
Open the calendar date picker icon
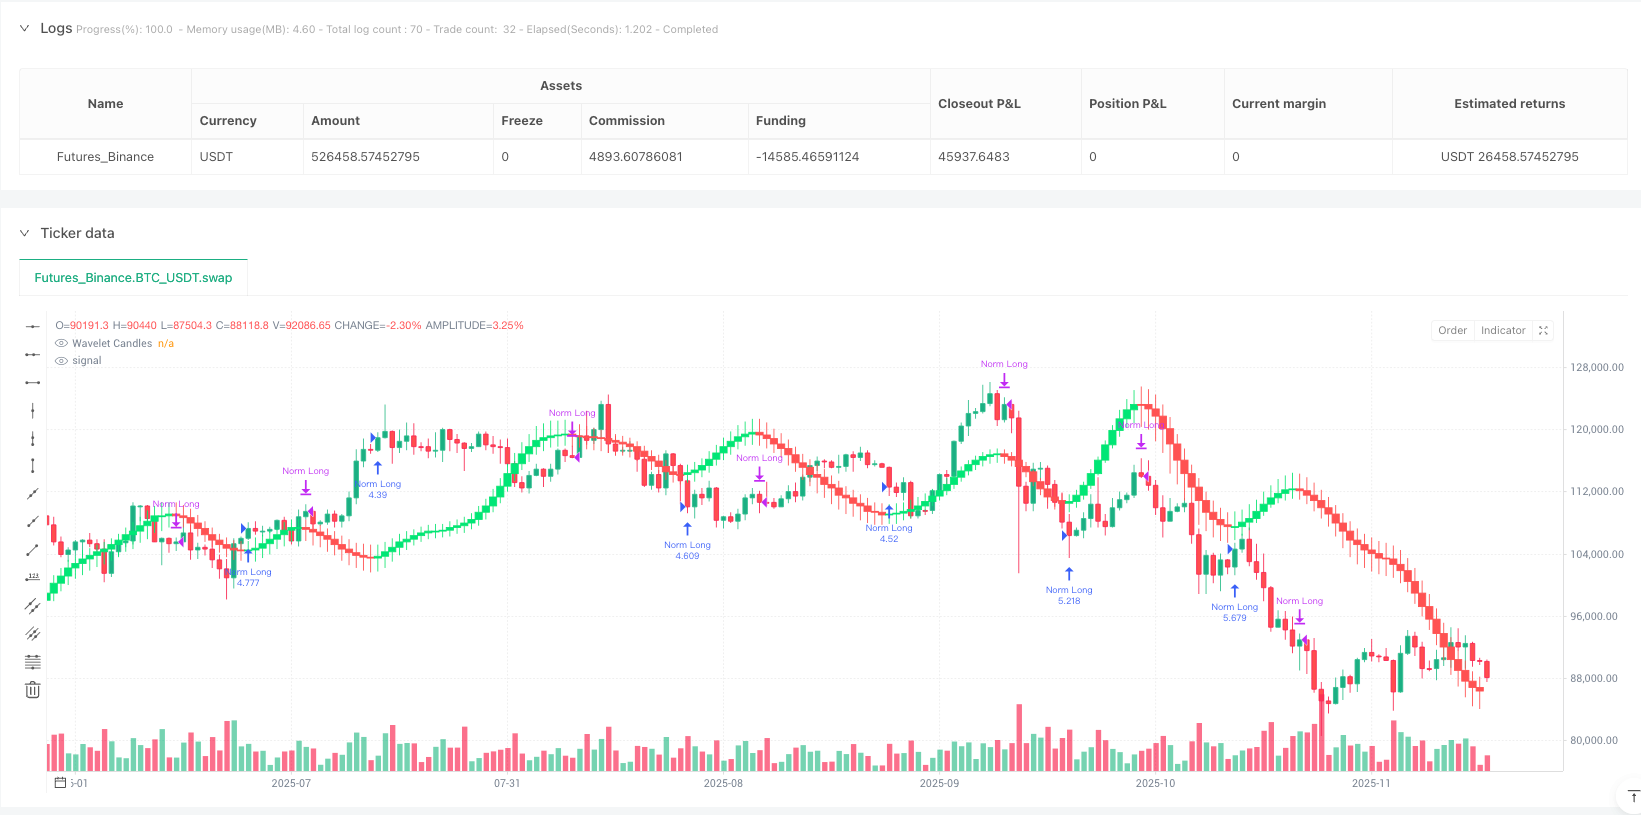[x=60, y=783]
